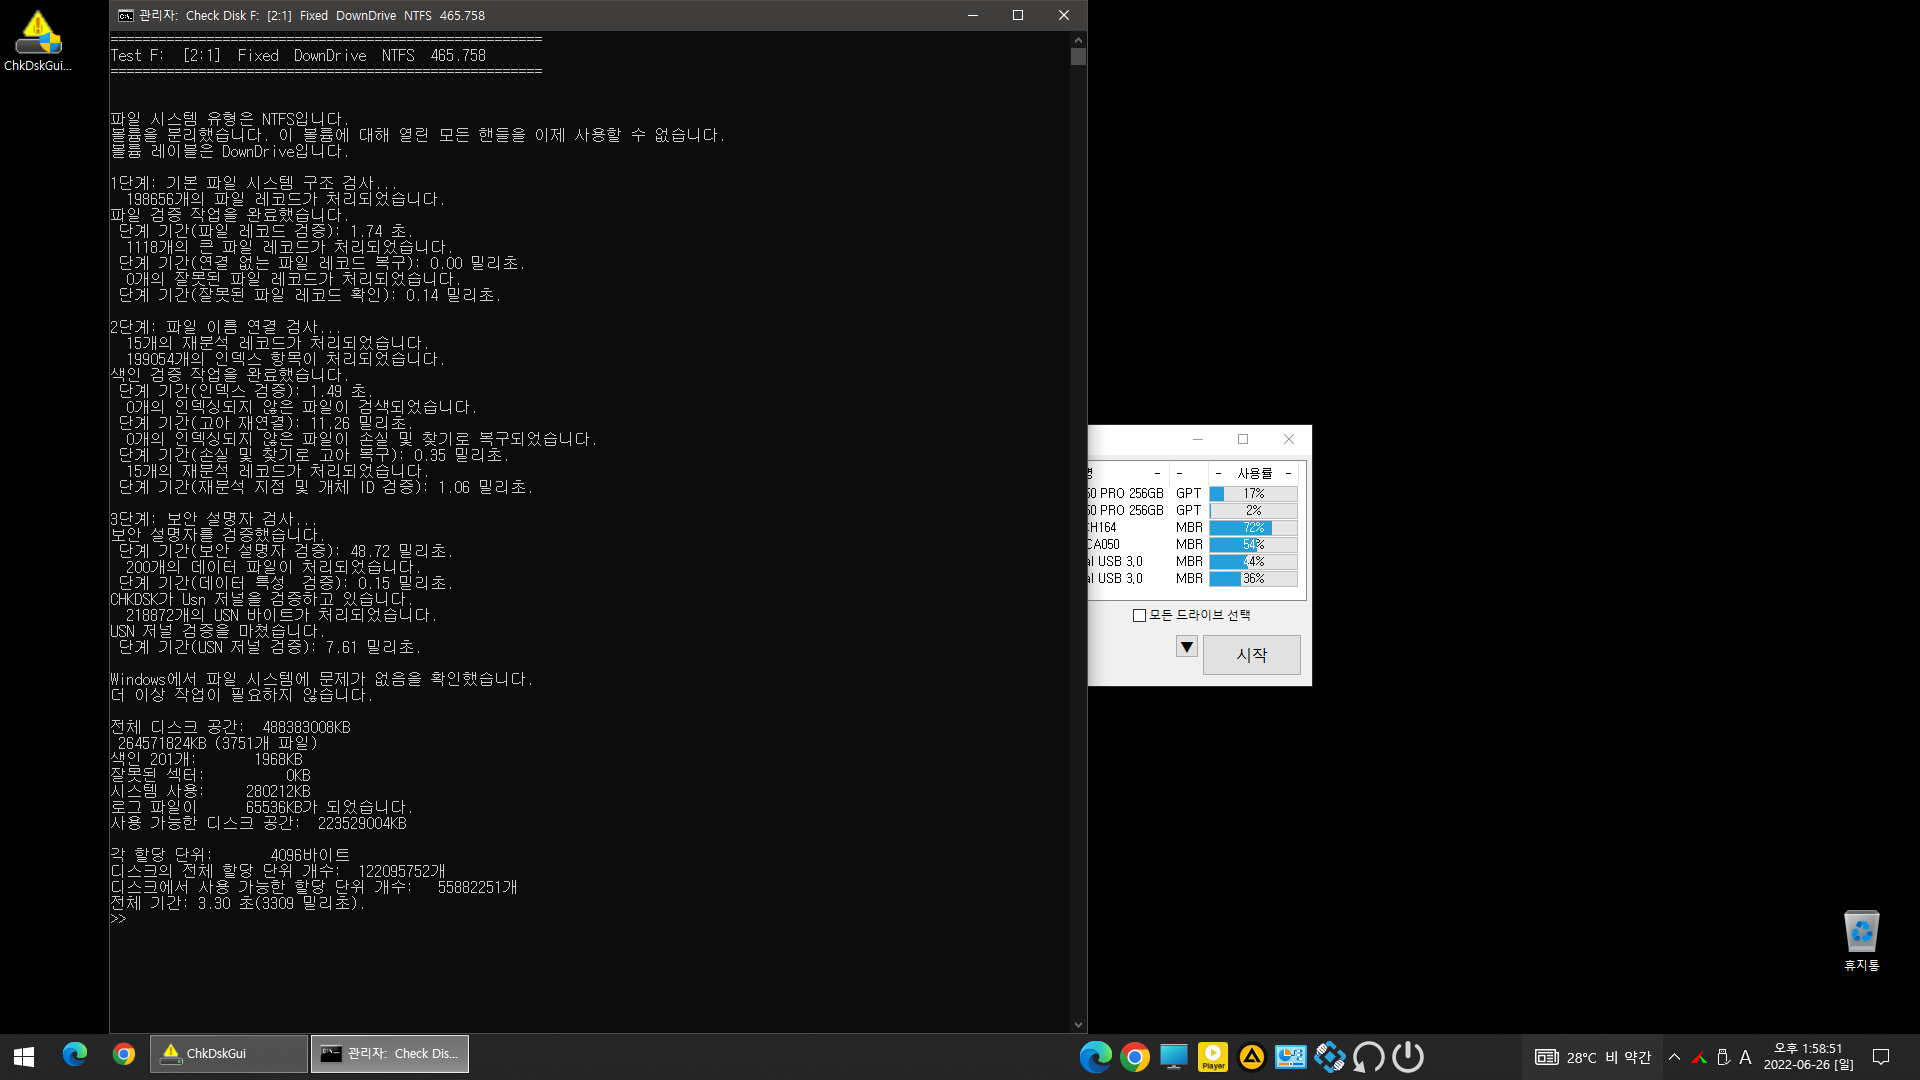
Task: Click the partition type column header
Action: 1190,473
